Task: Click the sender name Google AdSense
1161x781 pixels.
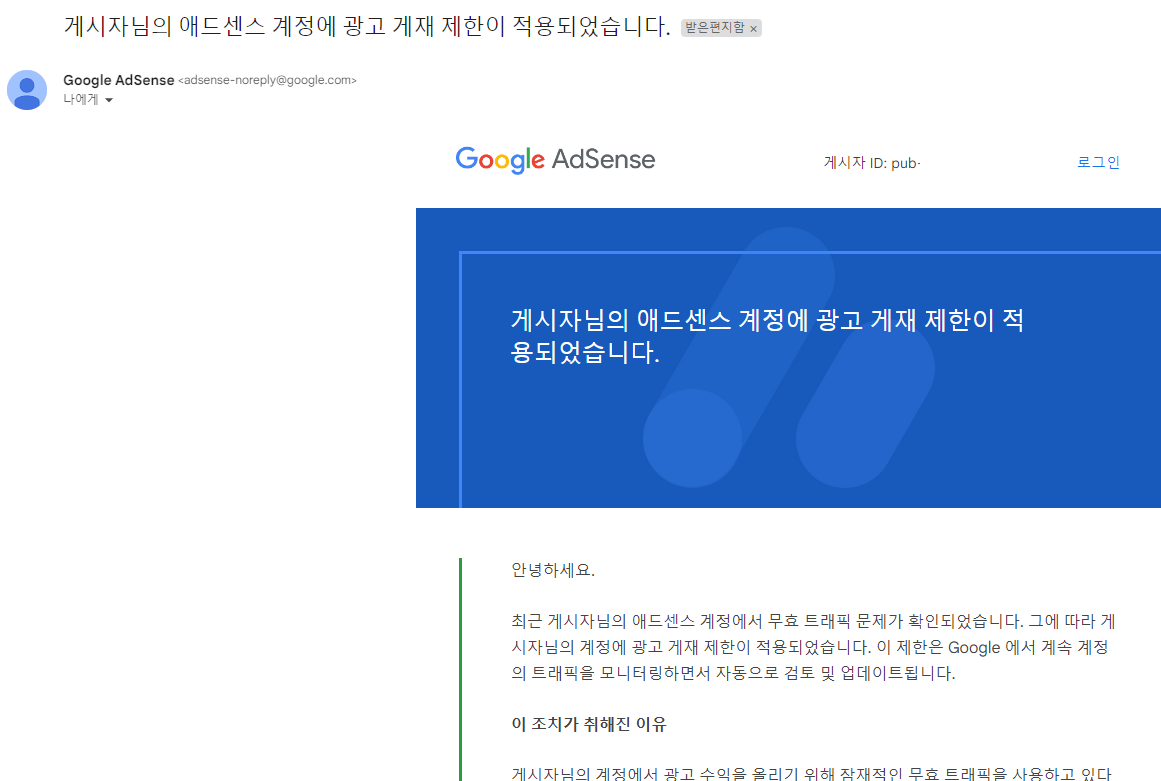Action: pyautogui.click(x=118, y=80)
